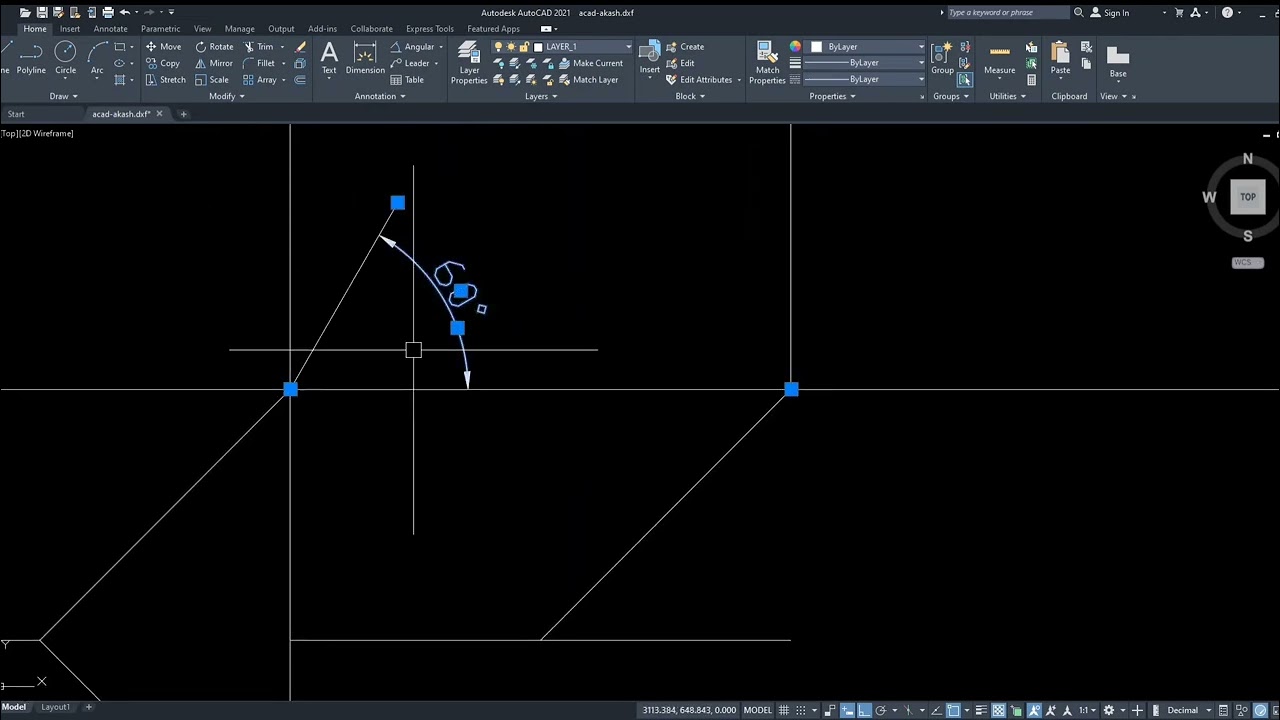Expand the Properties panel

pos(832,96)
